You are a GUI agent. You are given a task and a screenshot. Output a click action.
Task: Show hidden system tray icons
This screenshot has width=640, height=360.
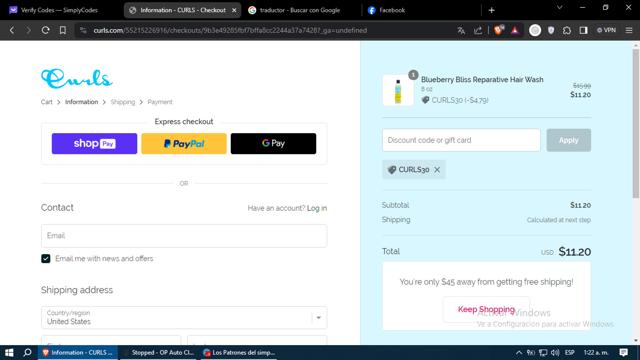point(519,352)
